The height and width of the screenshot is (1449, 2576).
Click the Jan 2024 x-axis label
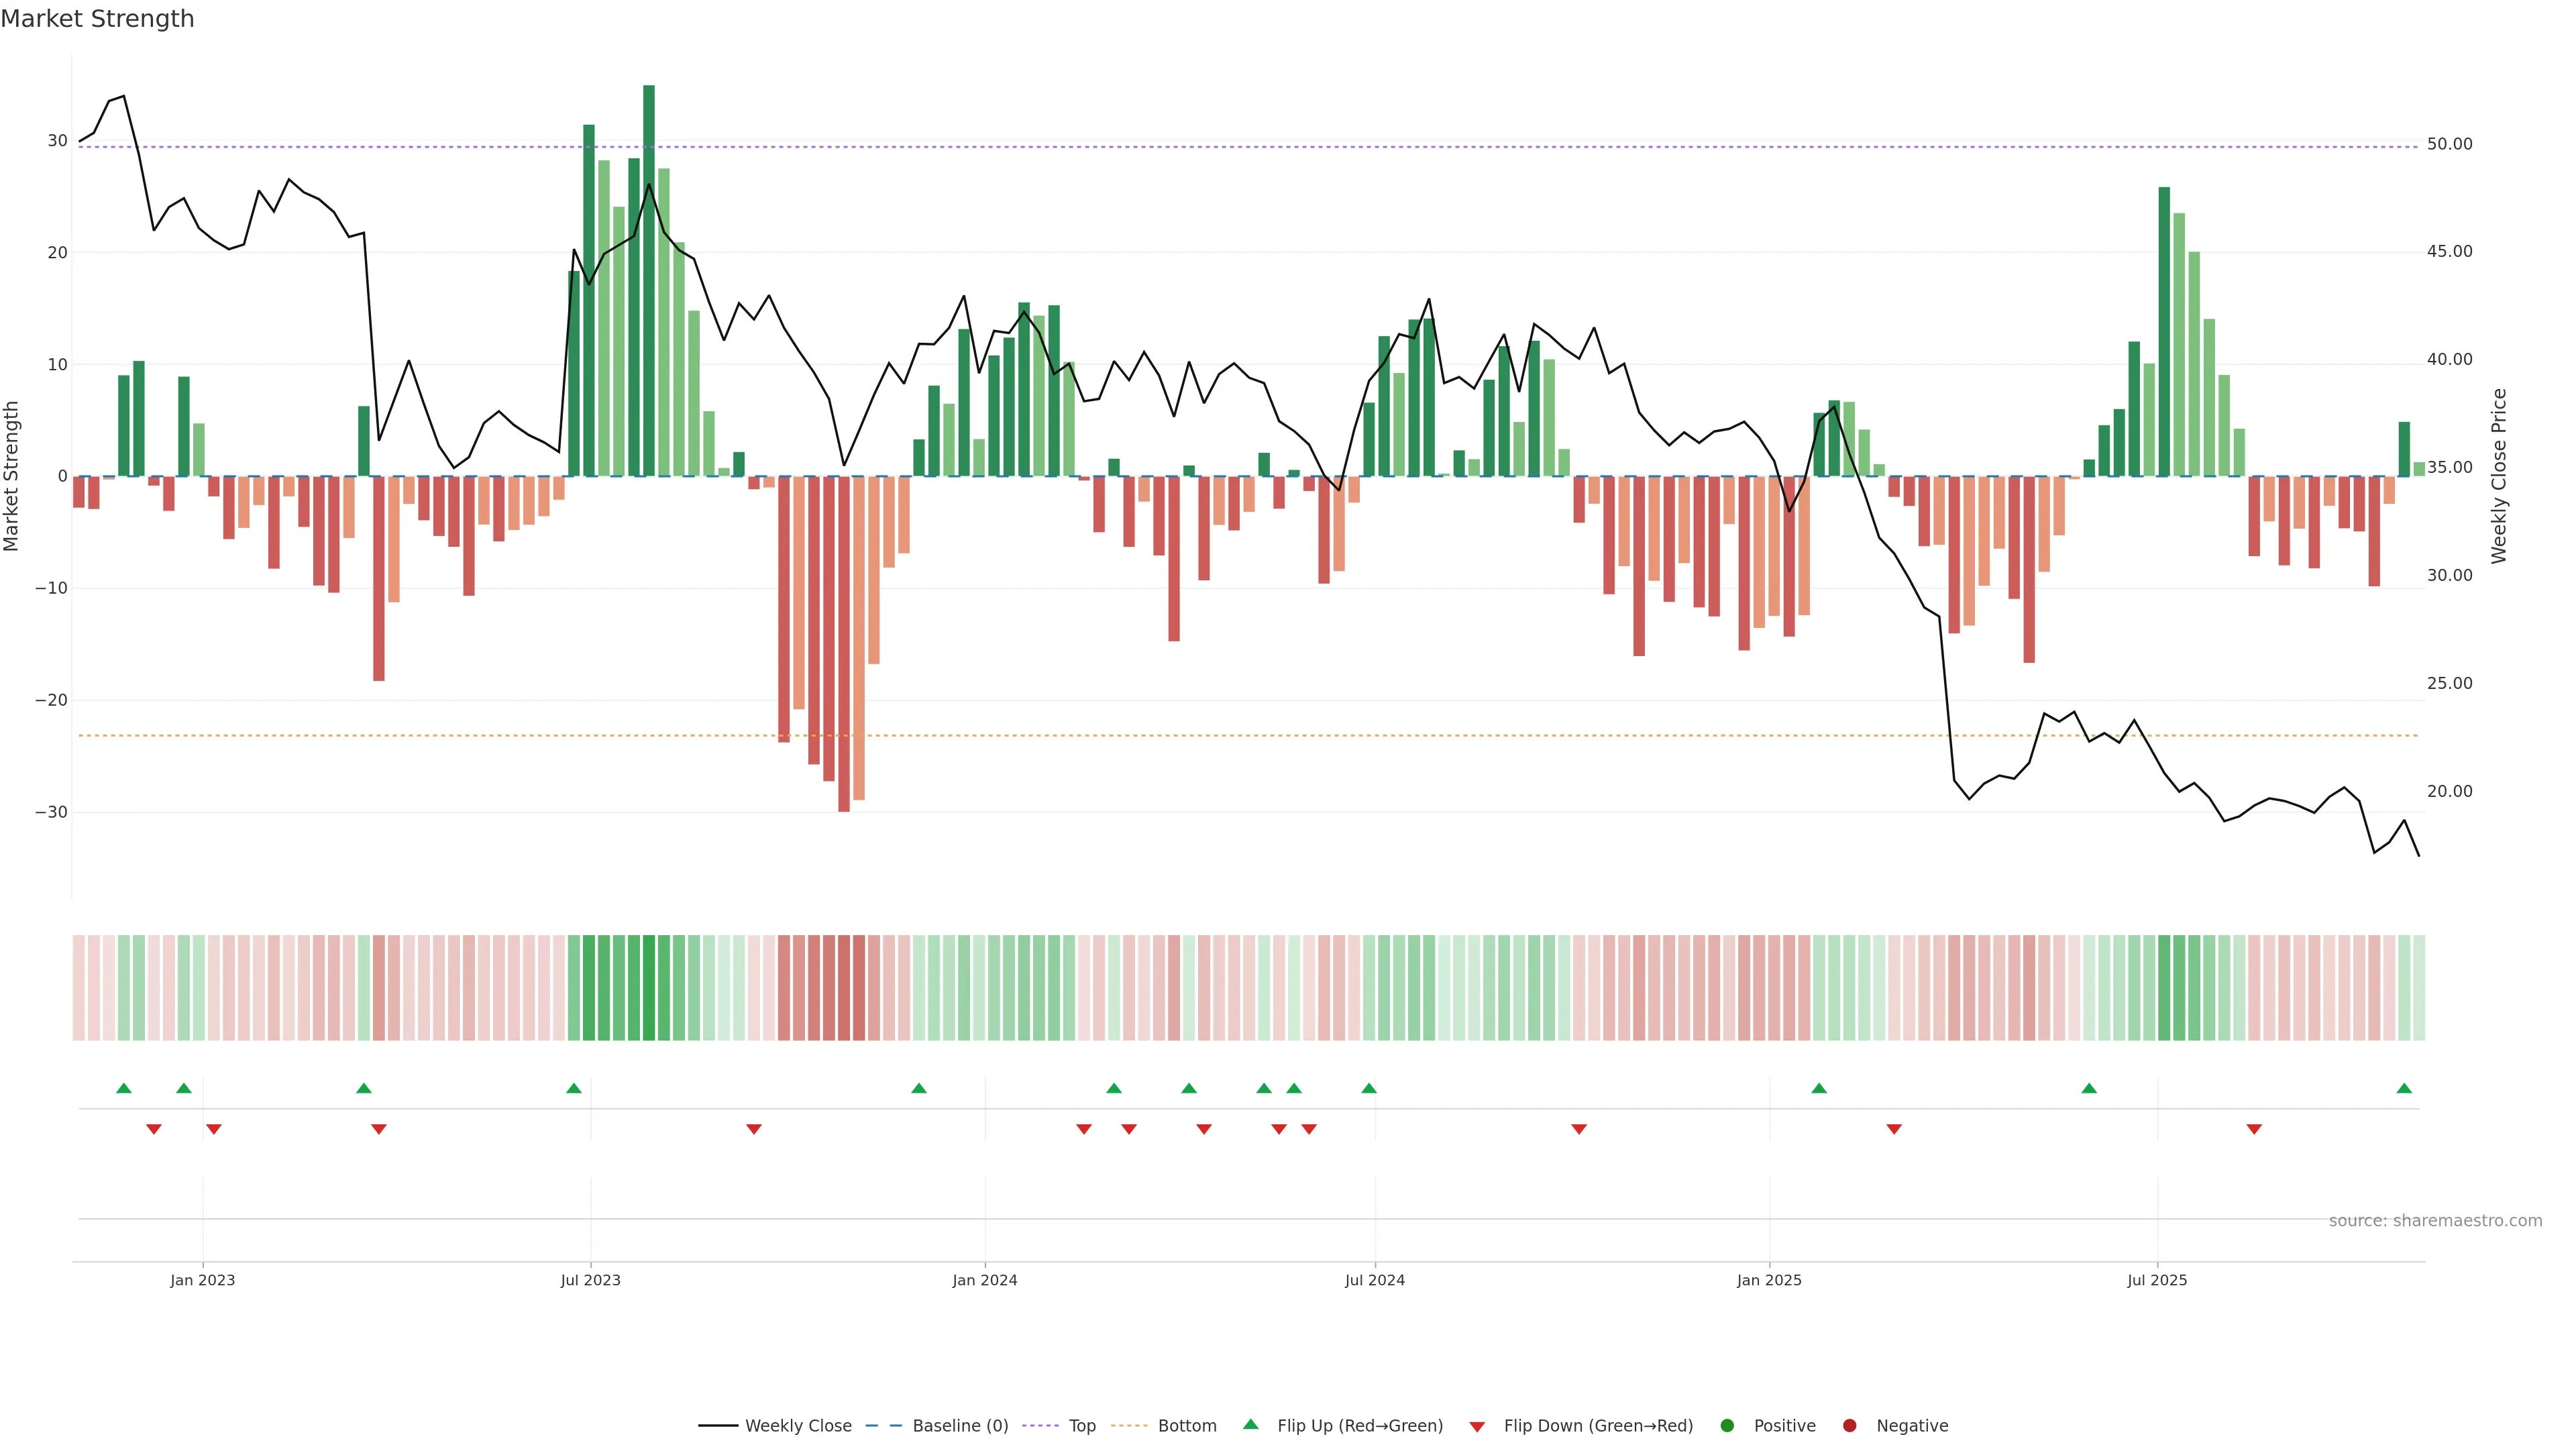coord(984,1280)
